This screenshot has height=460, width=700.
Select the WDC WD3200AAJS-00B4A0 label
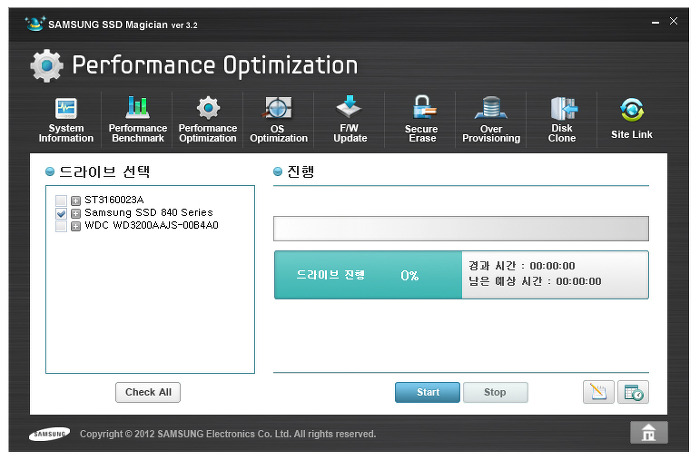[151, 225]
